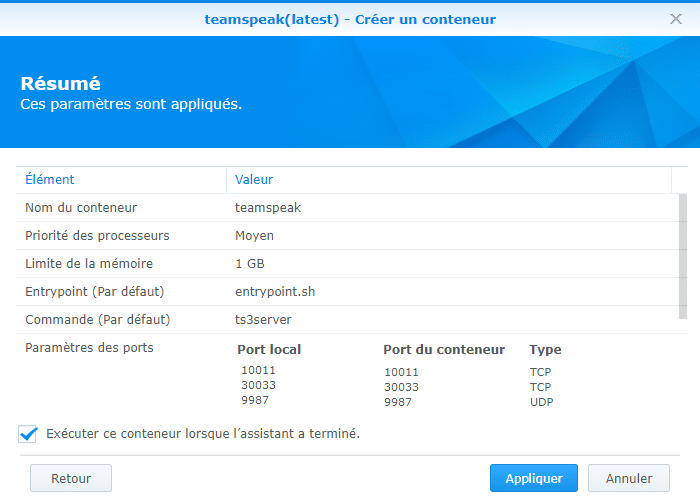Click the Appliquer button
The height and width of the screenshot is (500, 700).
(533, 479)
